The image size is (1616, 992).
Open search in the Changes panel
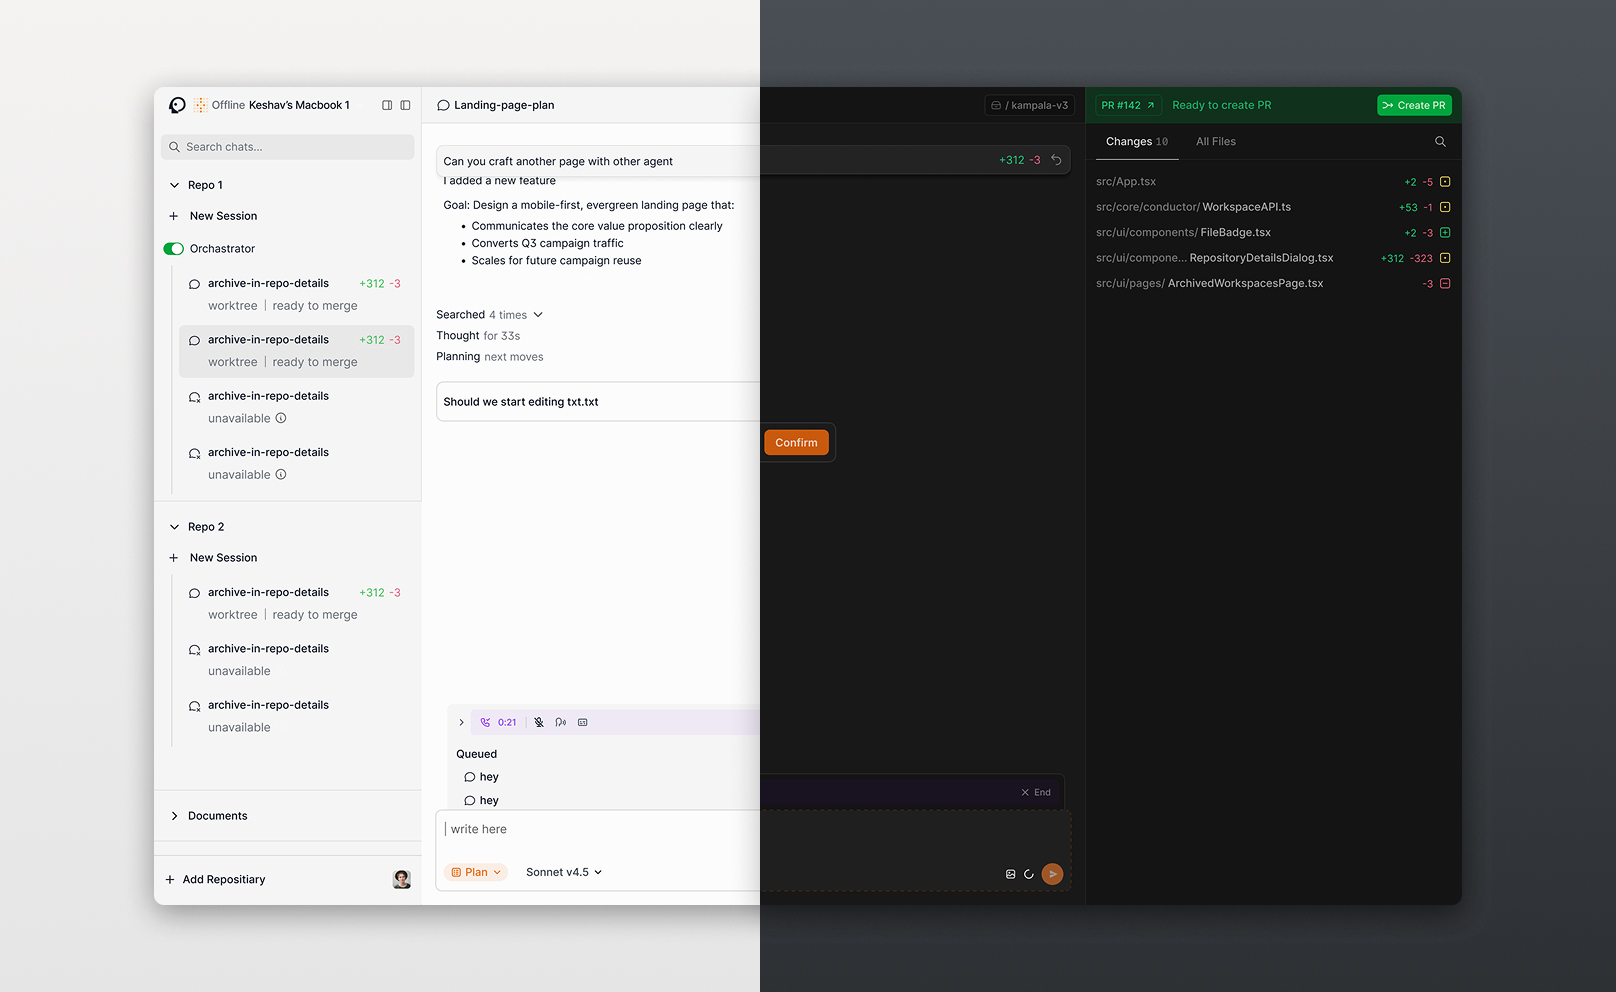[x=1440, y=142]
